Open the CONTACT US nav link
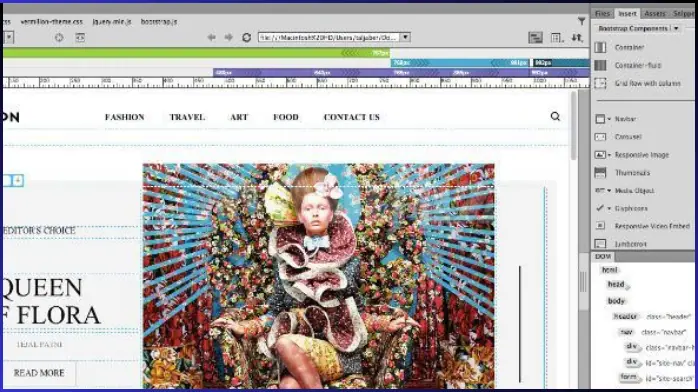698x392 pixels. [x=352, y=117]
